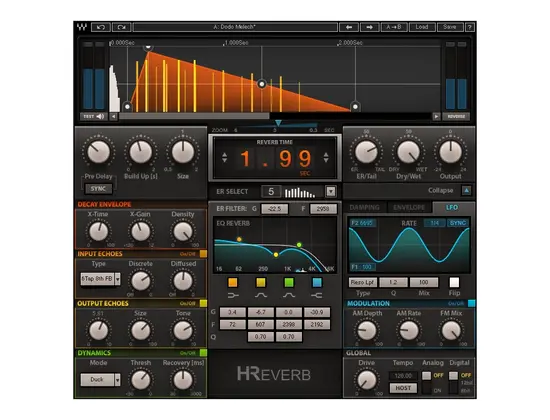Toggle Output Echoes On/Off switch
The height and width of the screenshot is (420, 550).
point(203,303)
